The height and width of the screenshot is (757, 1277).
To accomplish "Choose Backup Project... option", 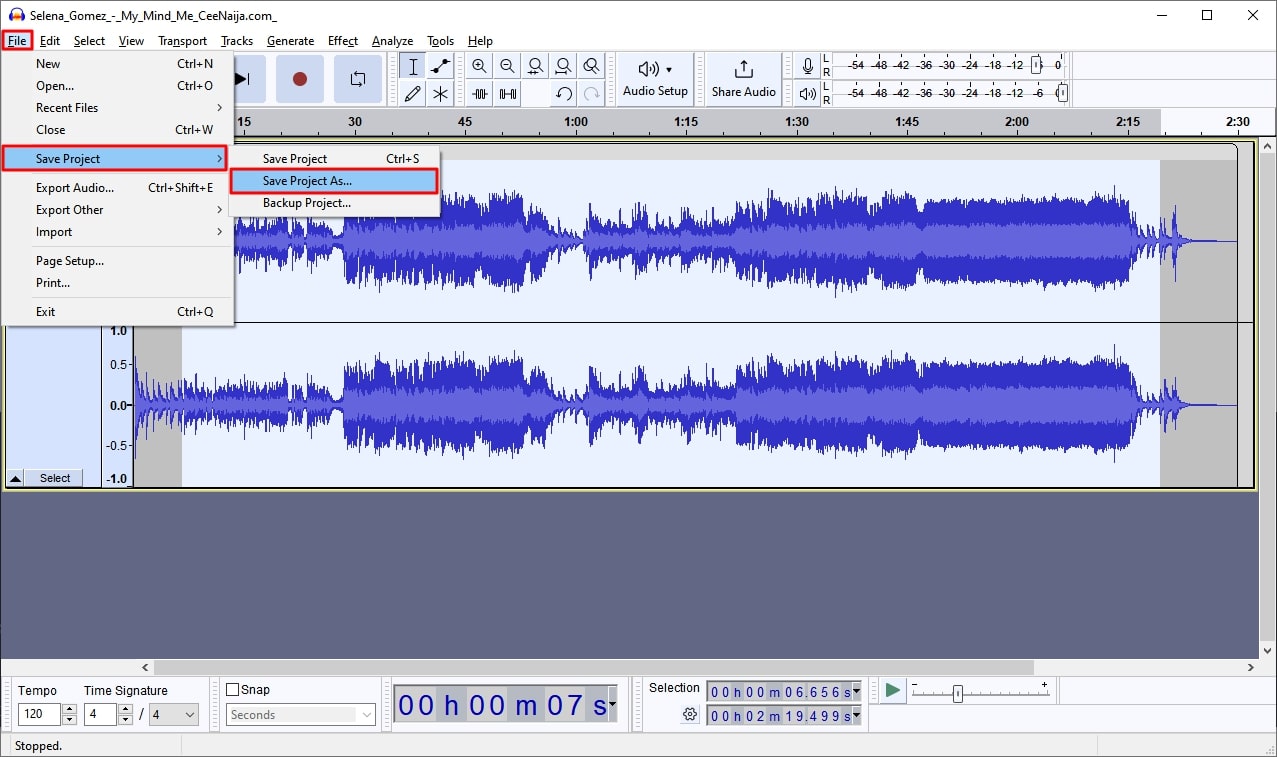I will pos(334,203).
